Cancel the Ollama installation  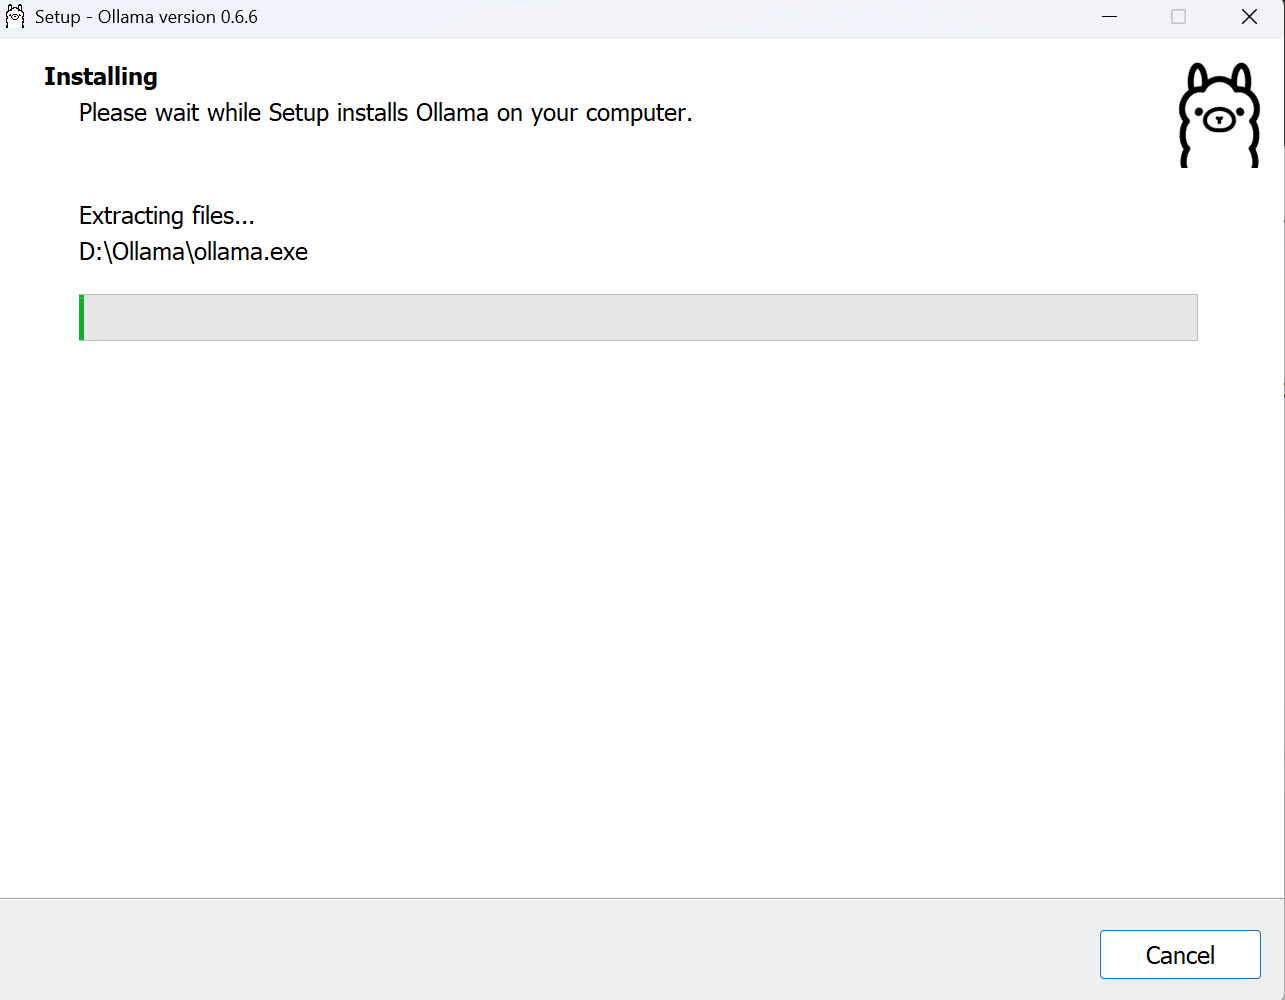tap(1180, 955)
